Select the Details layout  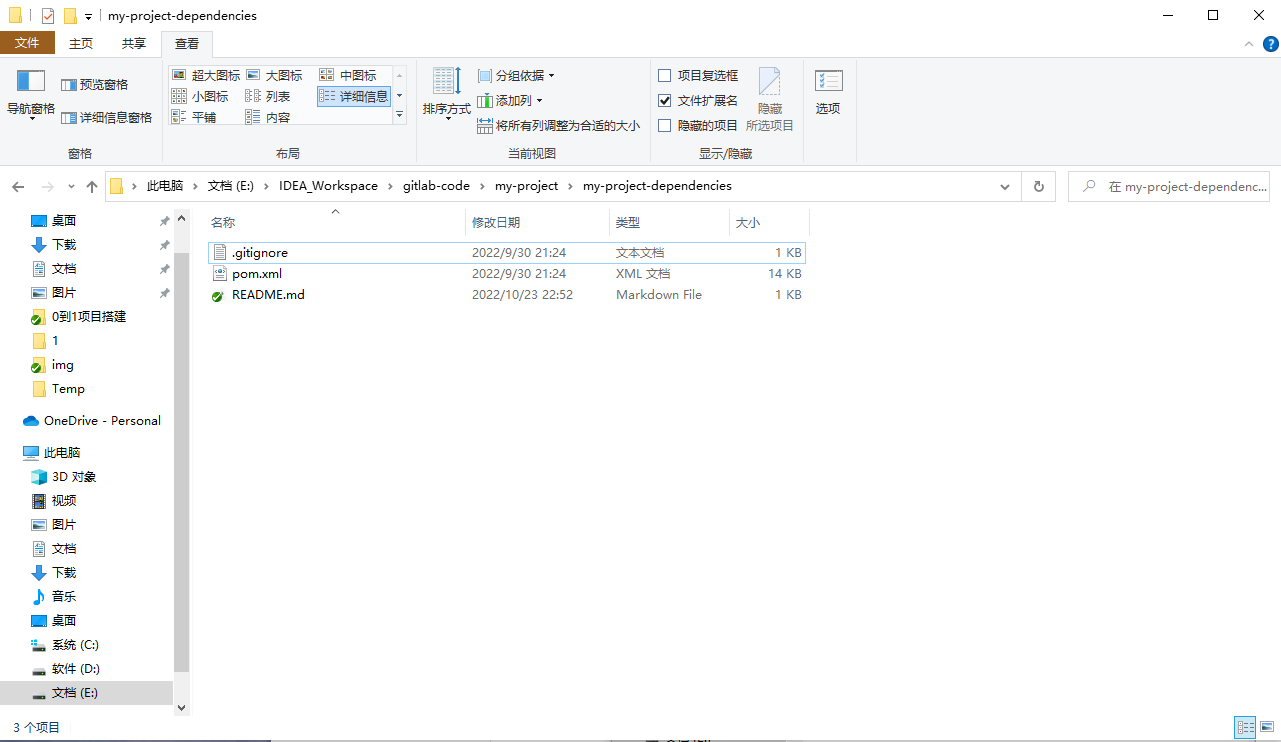(354, 96)
